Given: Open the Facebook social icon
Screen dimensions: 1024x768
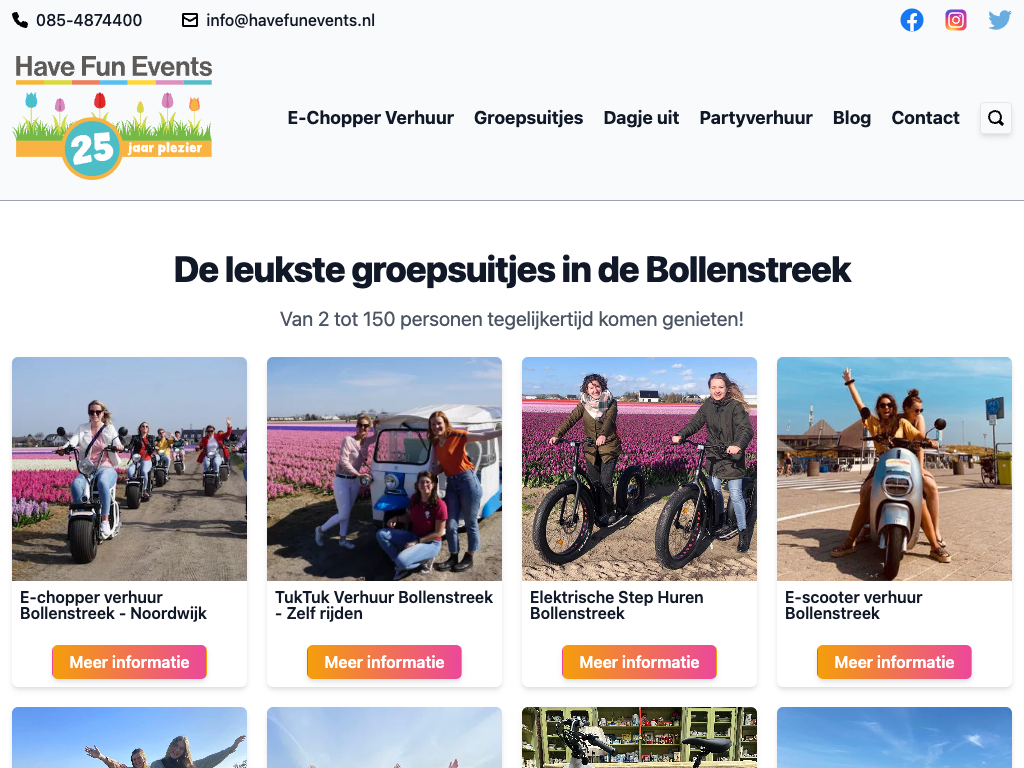Looking at the screenshot, I should coord(912,20).
